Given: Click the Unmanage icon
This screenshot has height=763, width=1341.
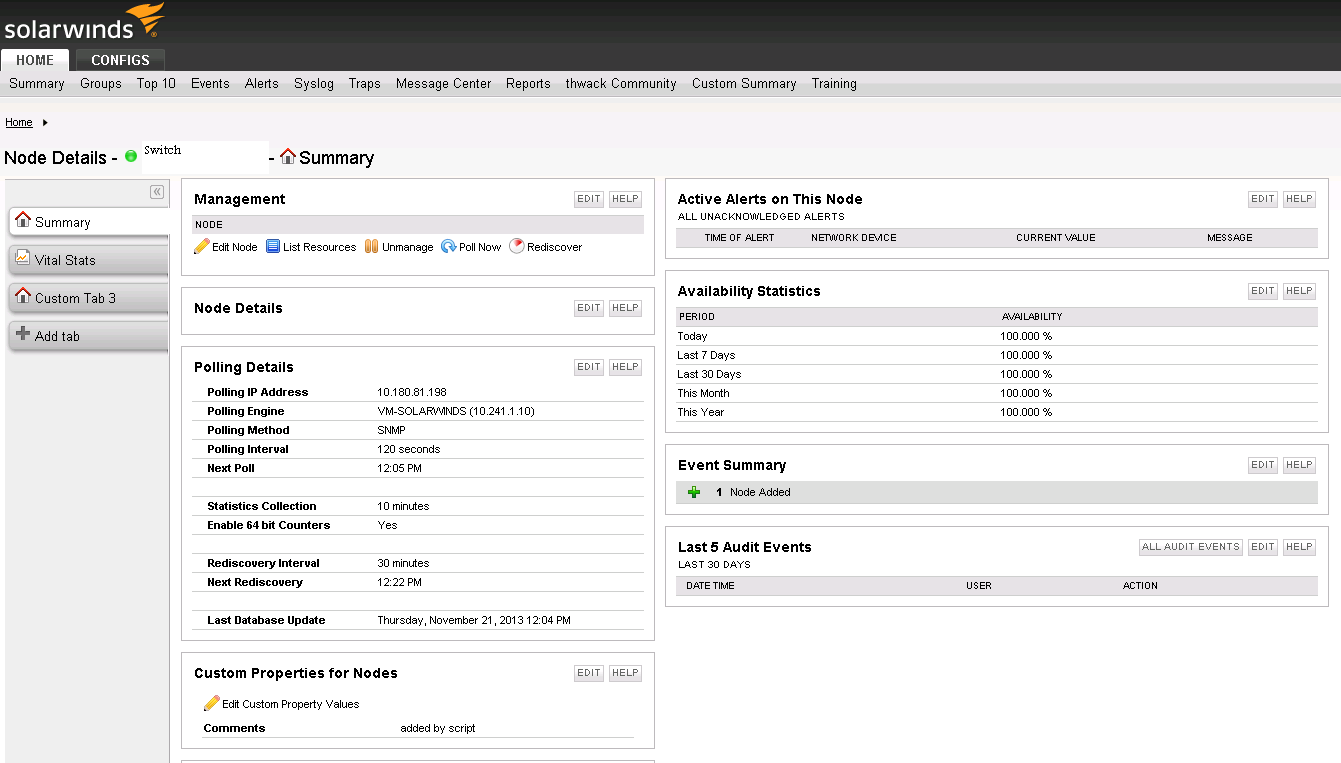Looking at the screenshot, I should pyautogui.click(x=371, y=247).
